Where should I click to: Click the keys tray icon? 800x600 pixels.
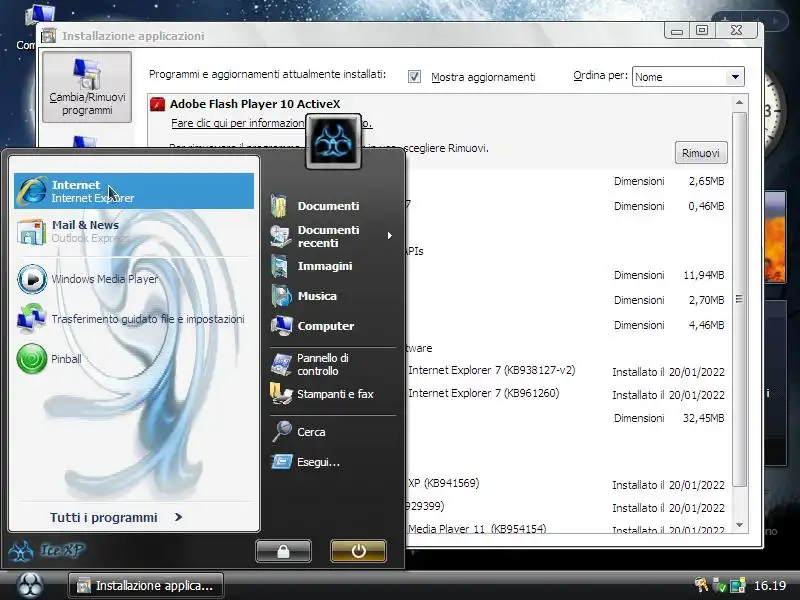point(702,585)
